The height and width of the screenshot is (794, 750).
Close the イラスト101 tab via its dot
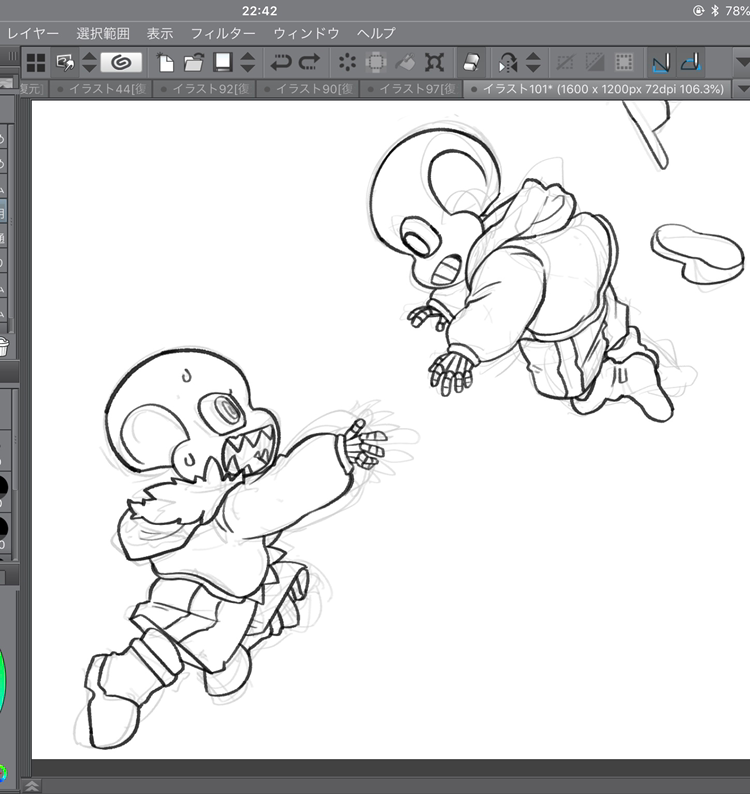[474, 90]
